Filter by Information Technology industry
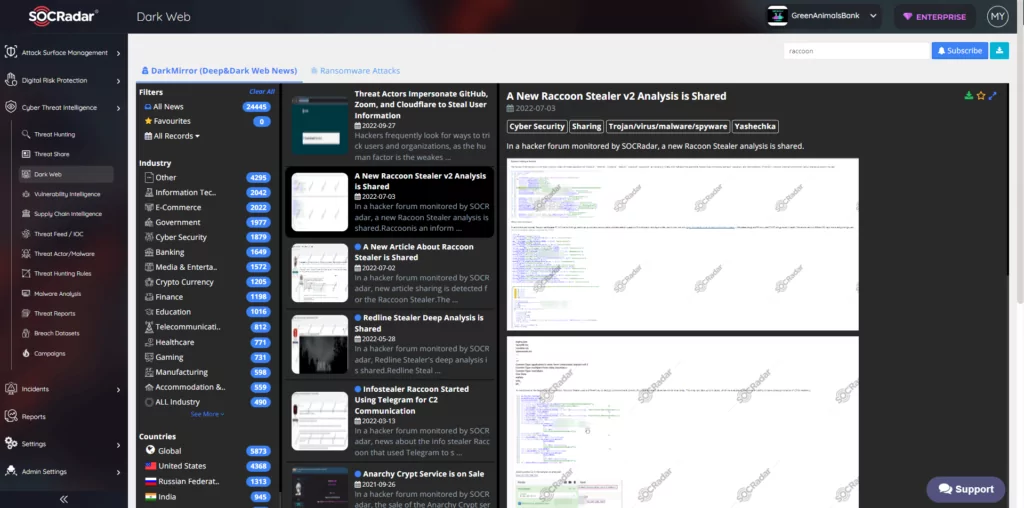Image resolution: width=1024 pixels, height=508 pixels. click(181, 192)
